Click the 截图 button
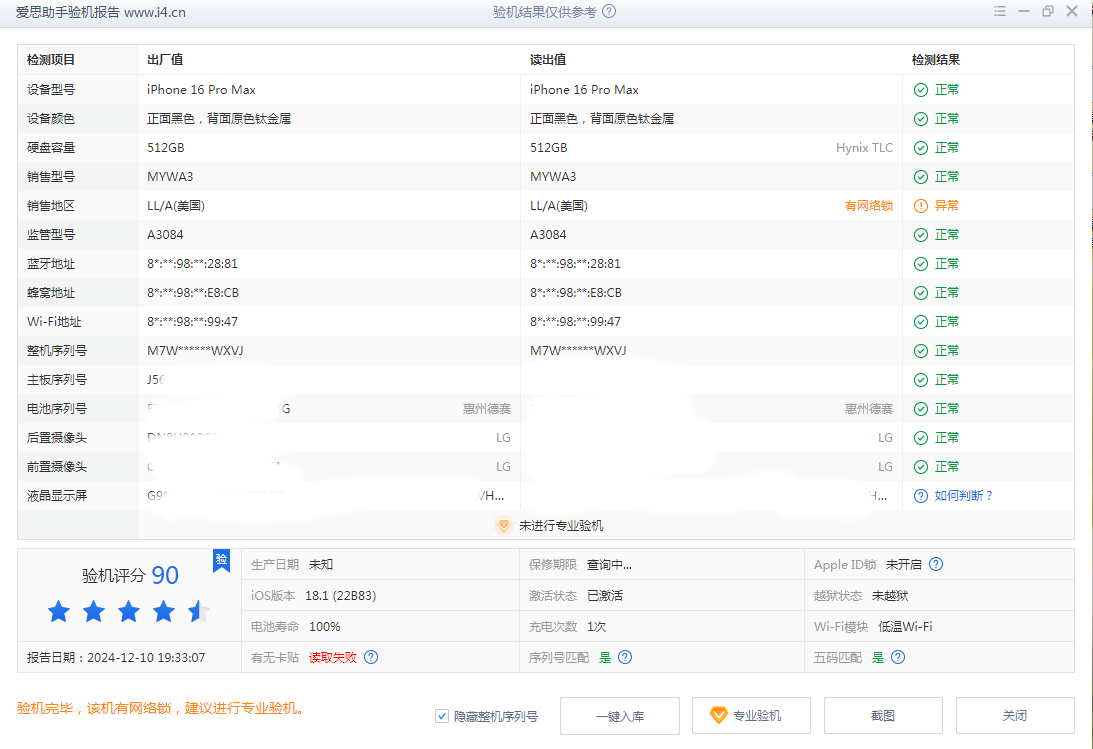The height and width of the screenshot is (749, 1093). tap(883, 716)
